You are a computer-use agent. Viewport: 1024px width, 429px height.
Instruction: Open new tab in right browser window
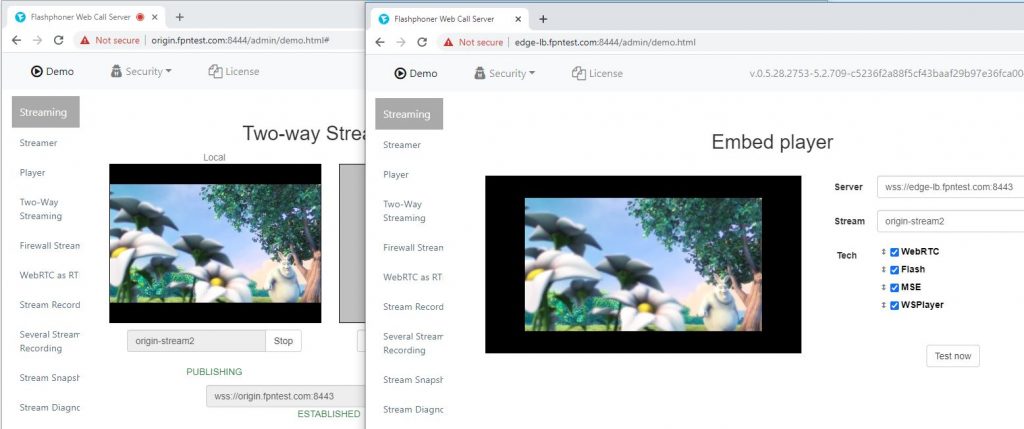(543, 19)
